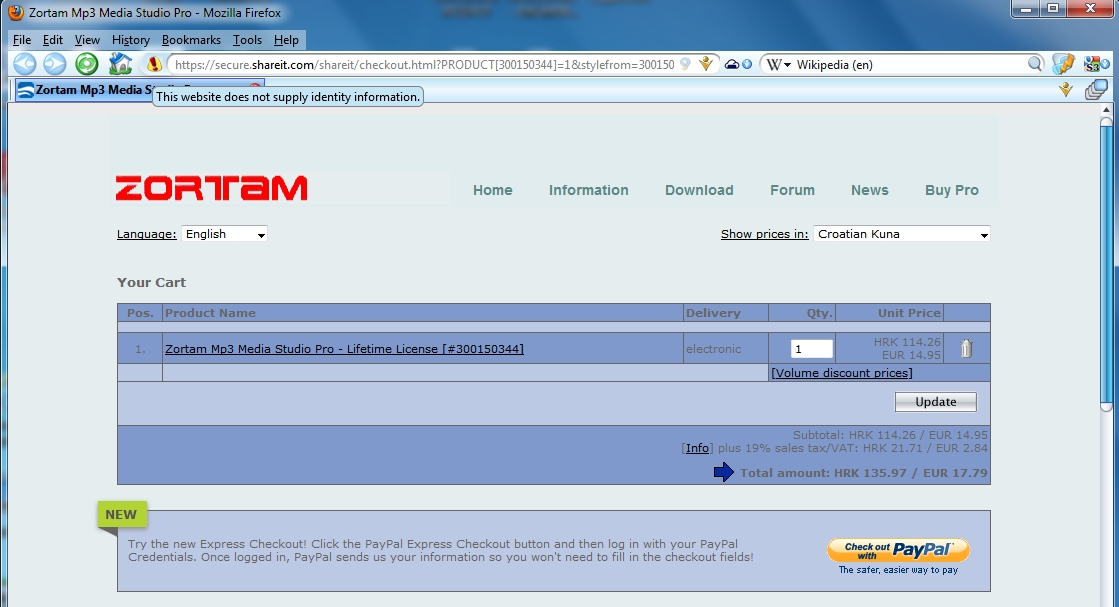Click the Product Name column header
This screenshot has width=1119, height=607.
pos(210,312)
